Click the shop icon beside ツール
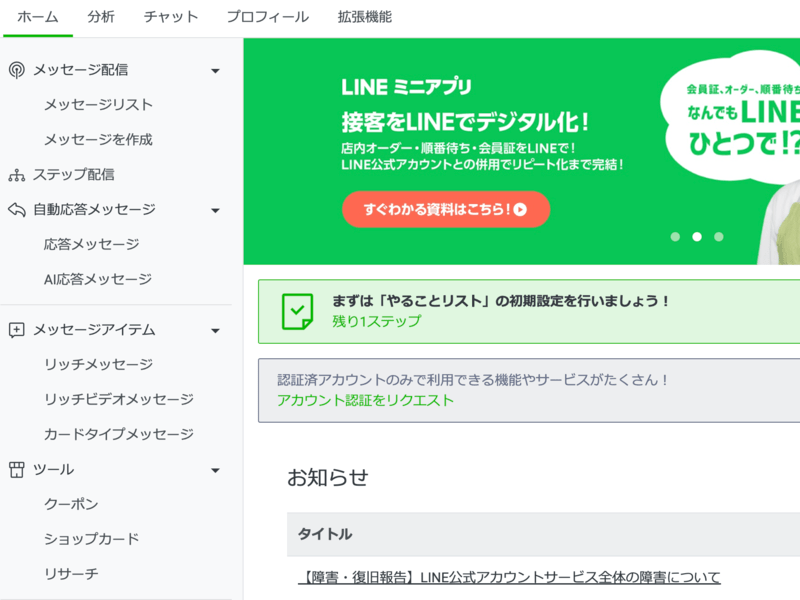 tap(16, 469)
